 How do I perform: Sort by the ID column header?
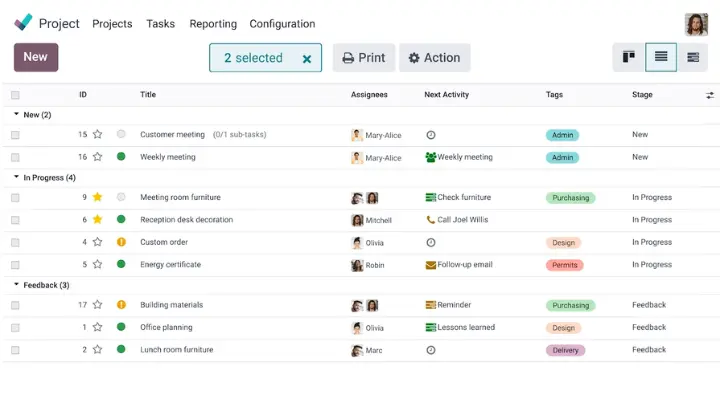pyautogui.click(x=83, y=95)
